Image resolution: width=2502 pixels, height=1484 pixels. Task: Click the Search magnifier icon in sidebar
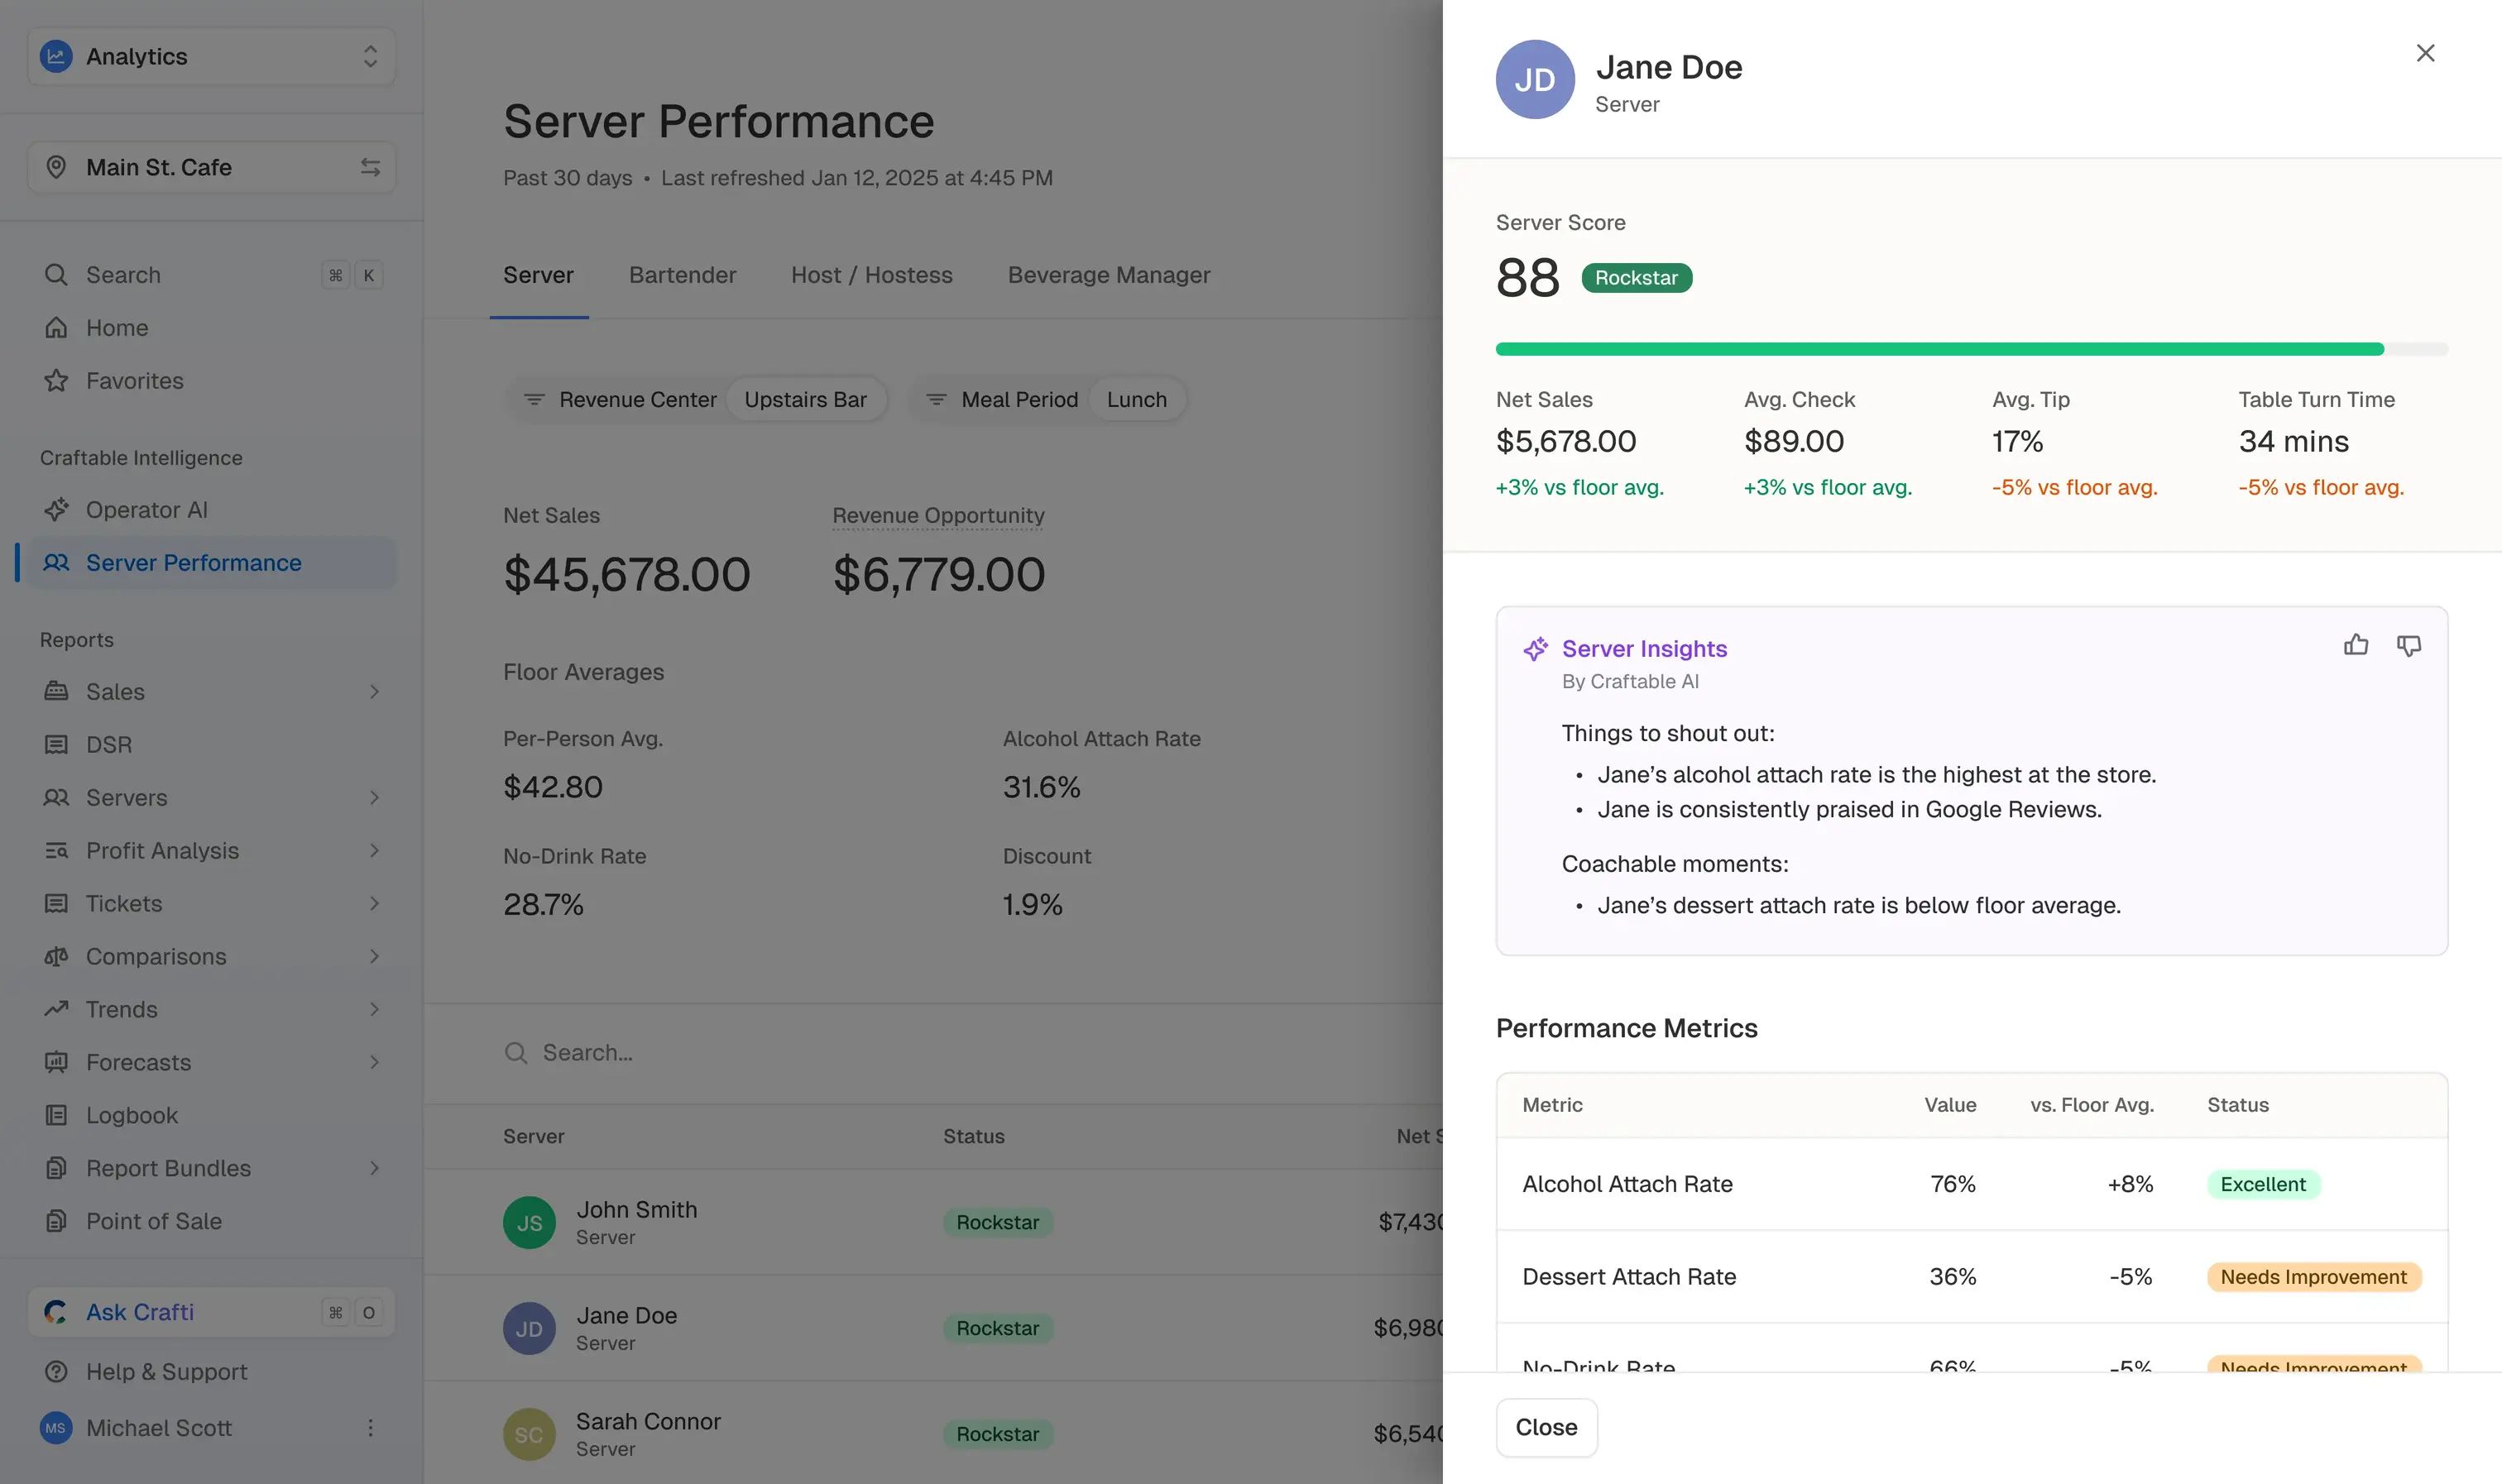[56, 275]
